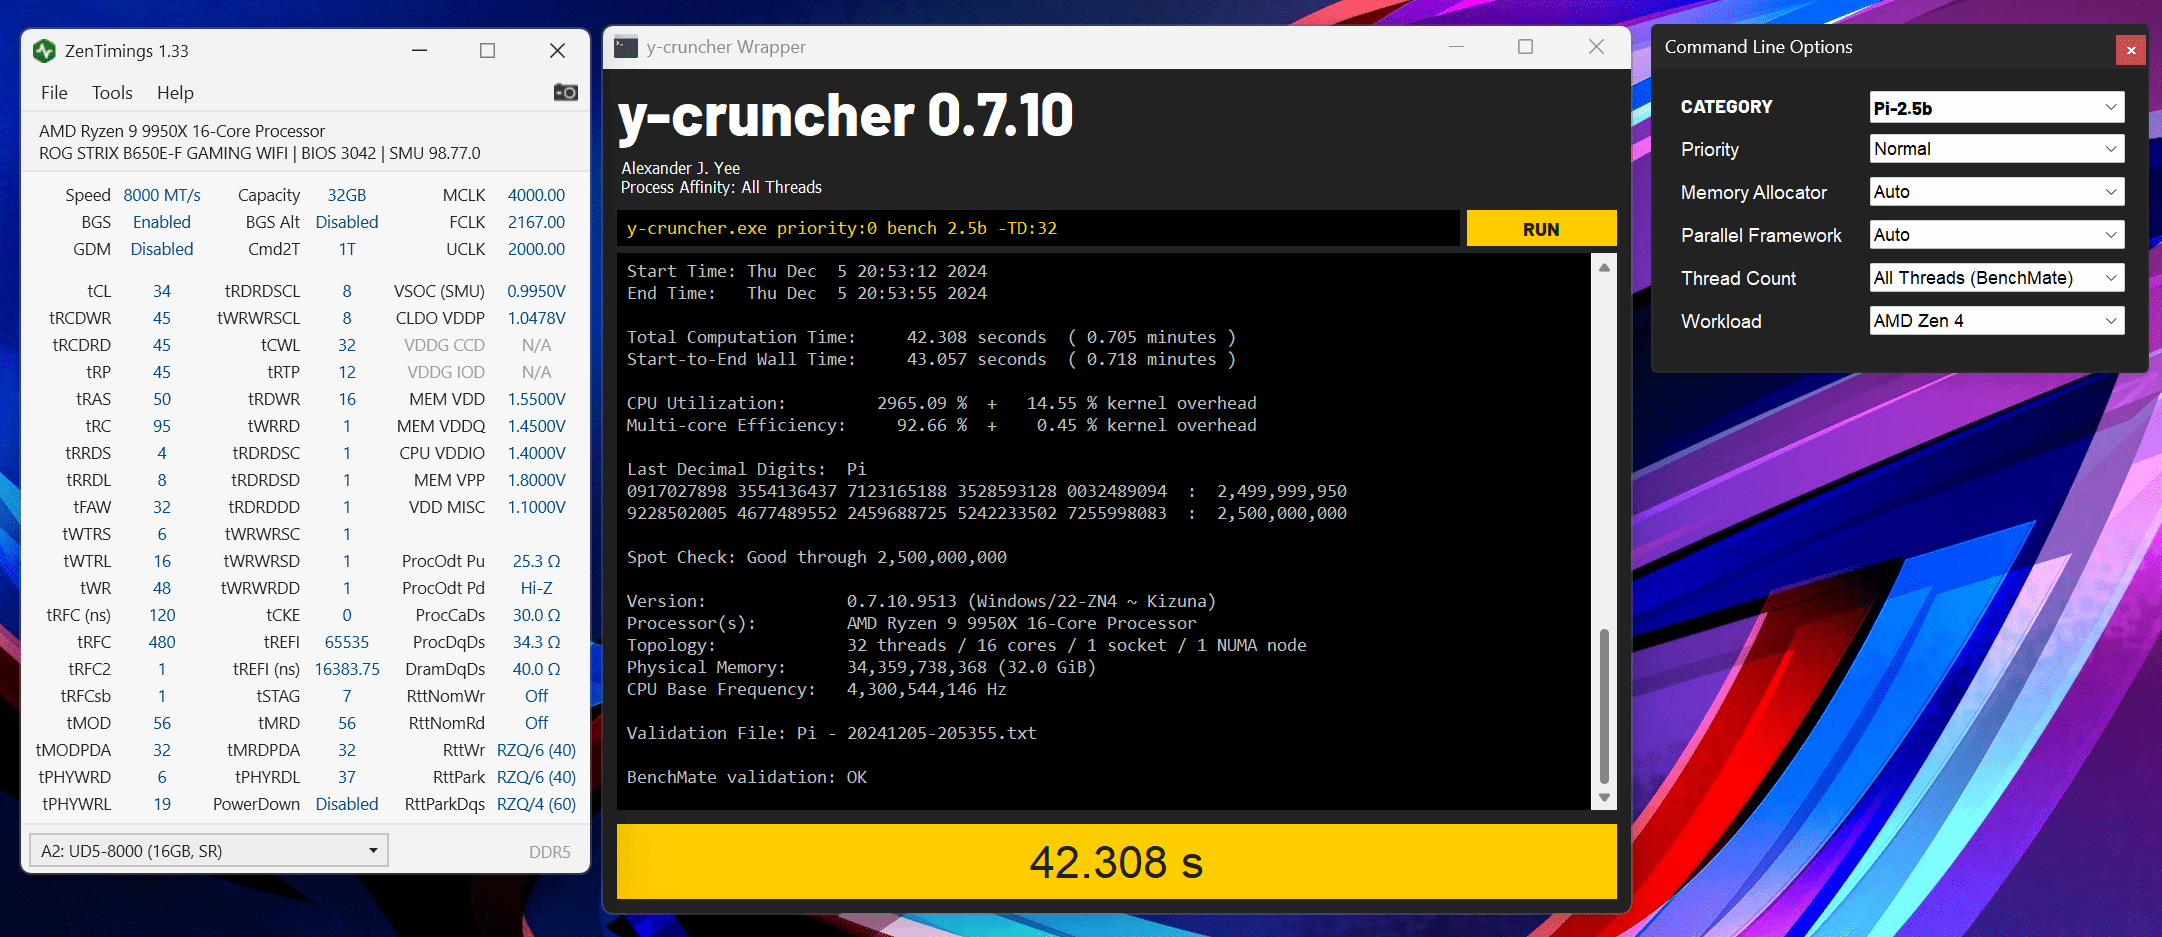
Task: Close the Command Line Options panel
Action: click(x=2130, y=50)
